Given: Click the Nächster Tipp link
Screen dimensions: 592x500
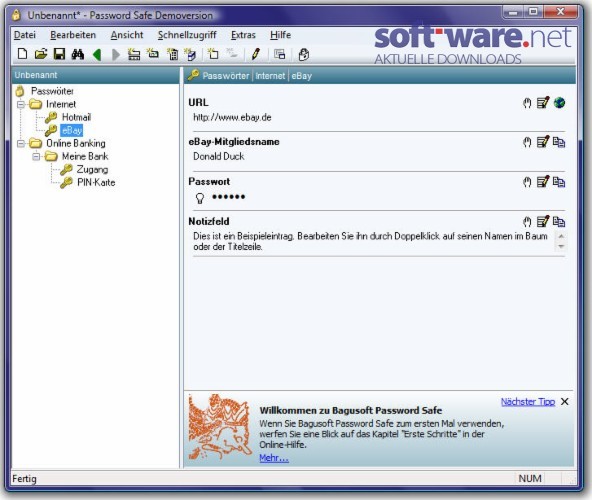Looking at the screenshot, I should [x=528, y=401].
